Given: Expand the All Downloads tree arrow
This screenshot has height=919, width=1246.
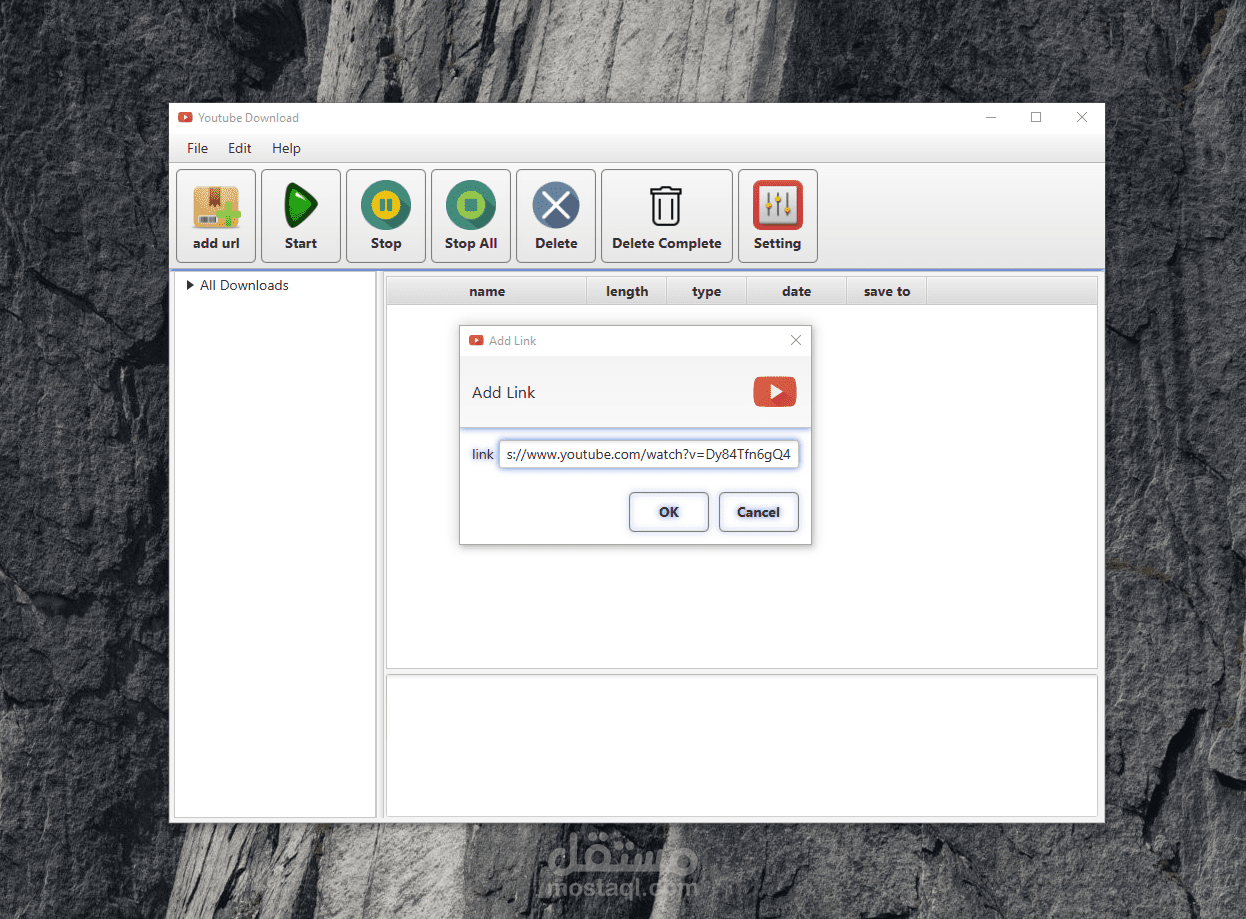Looking at the screenshot, I should (190, 285).
